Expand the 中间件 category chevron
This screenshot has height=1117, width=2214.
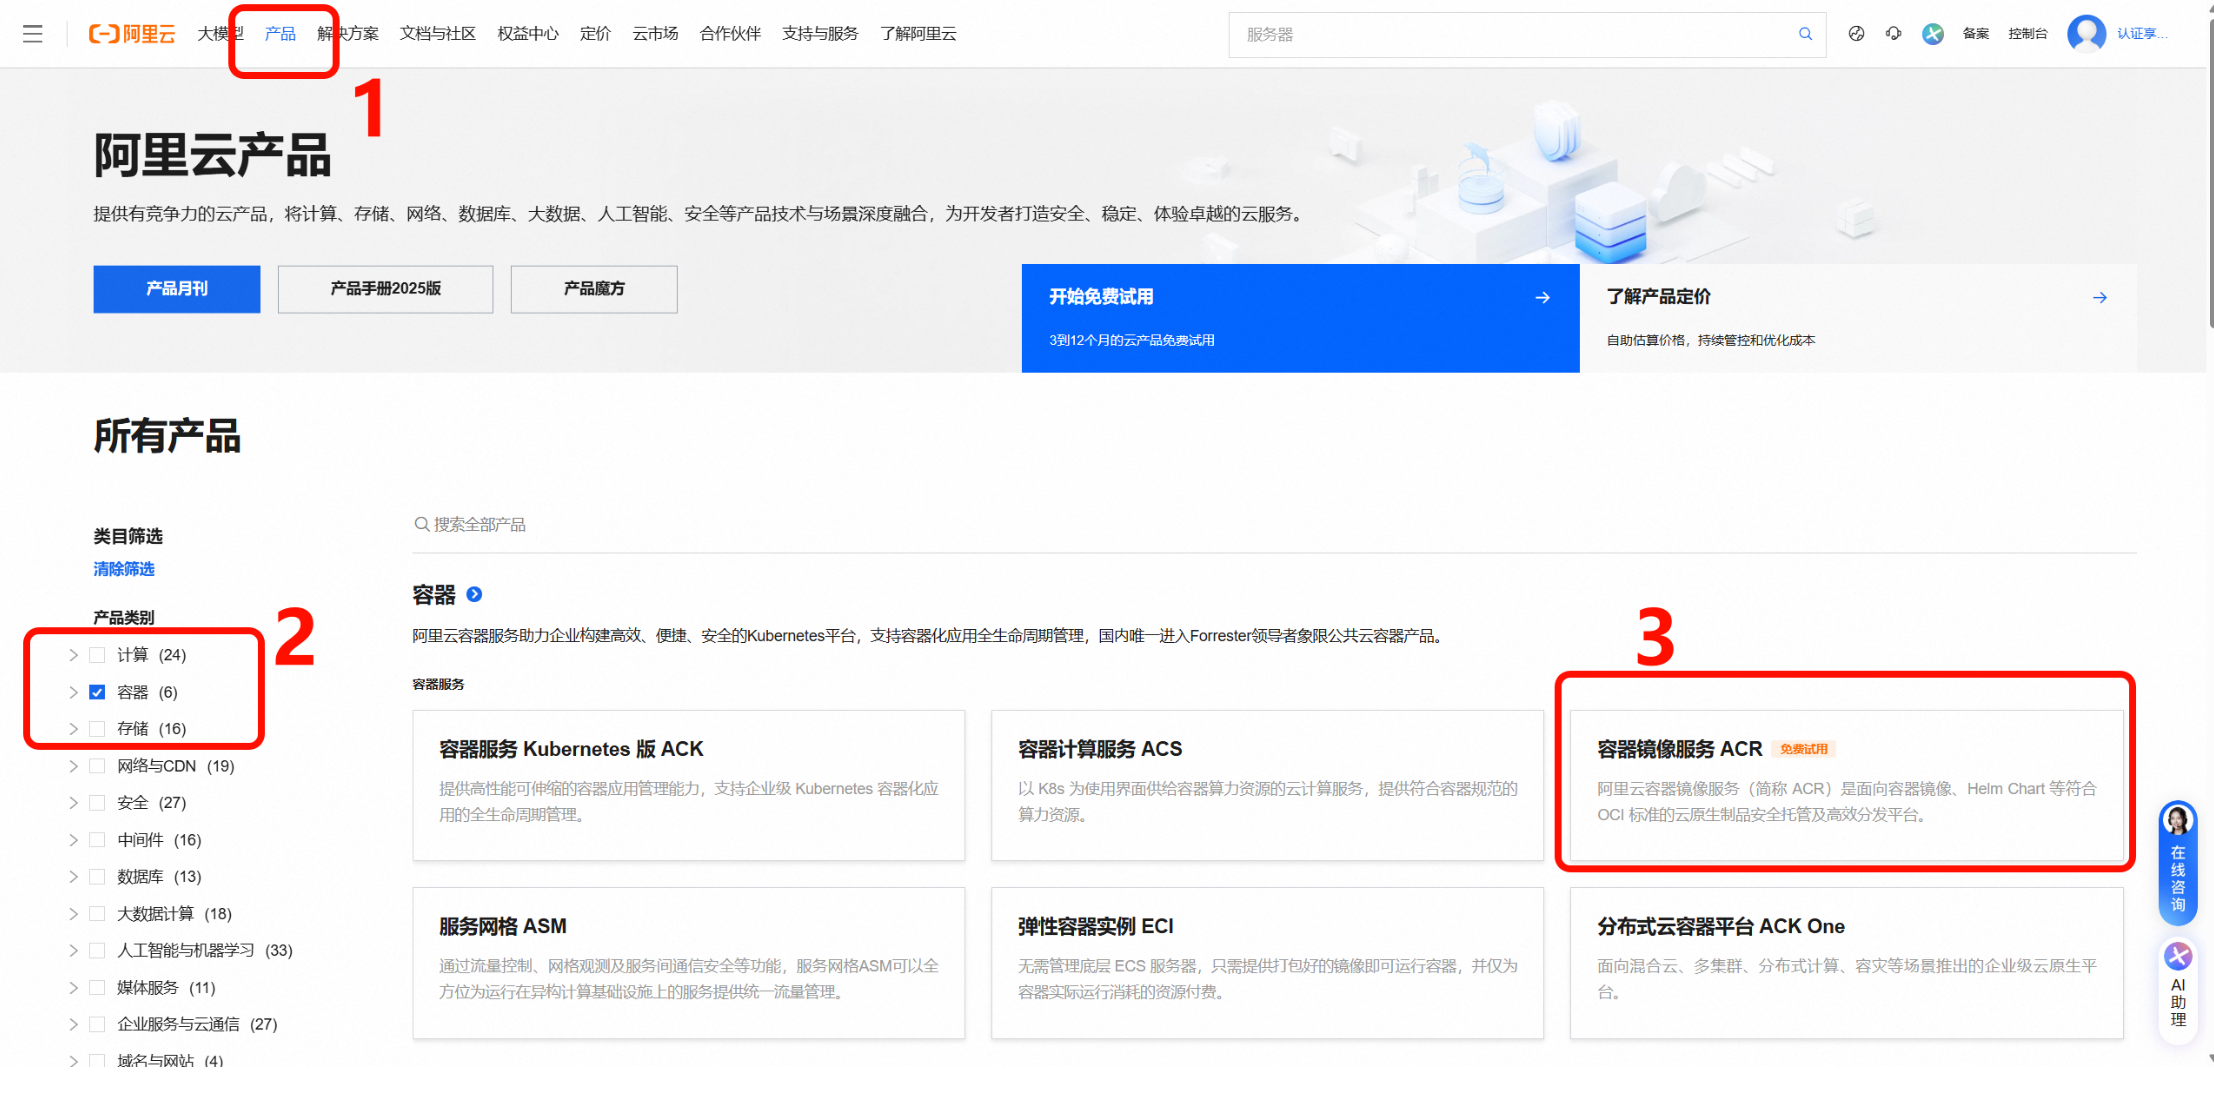point(73,840)
